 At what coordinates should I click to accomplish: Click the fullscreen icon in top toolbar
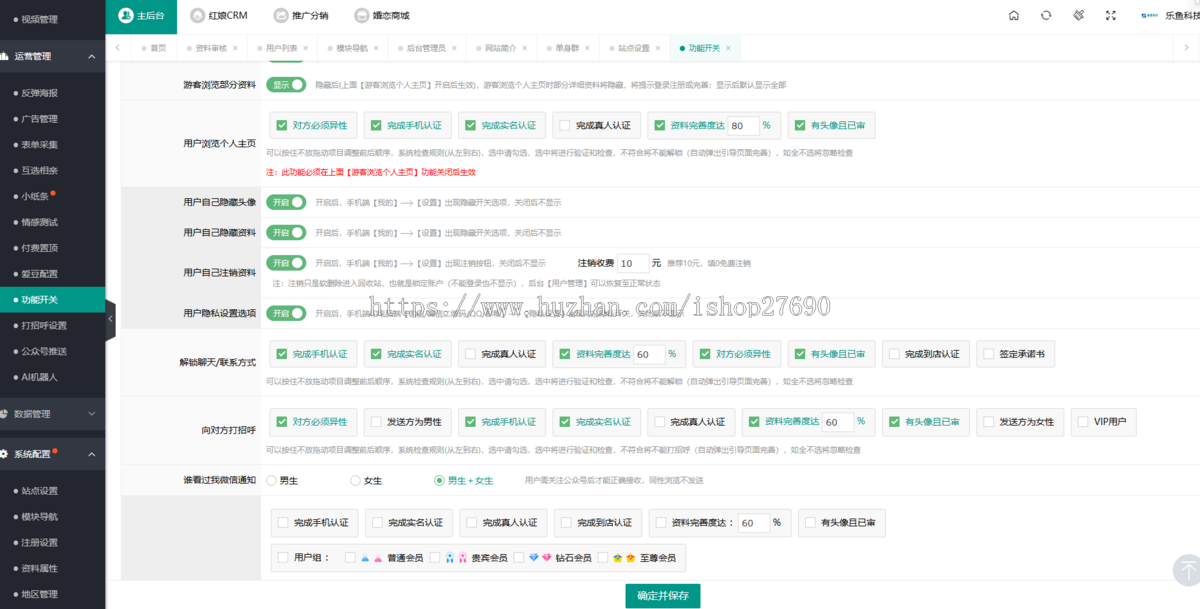[x=1111, y=16]
